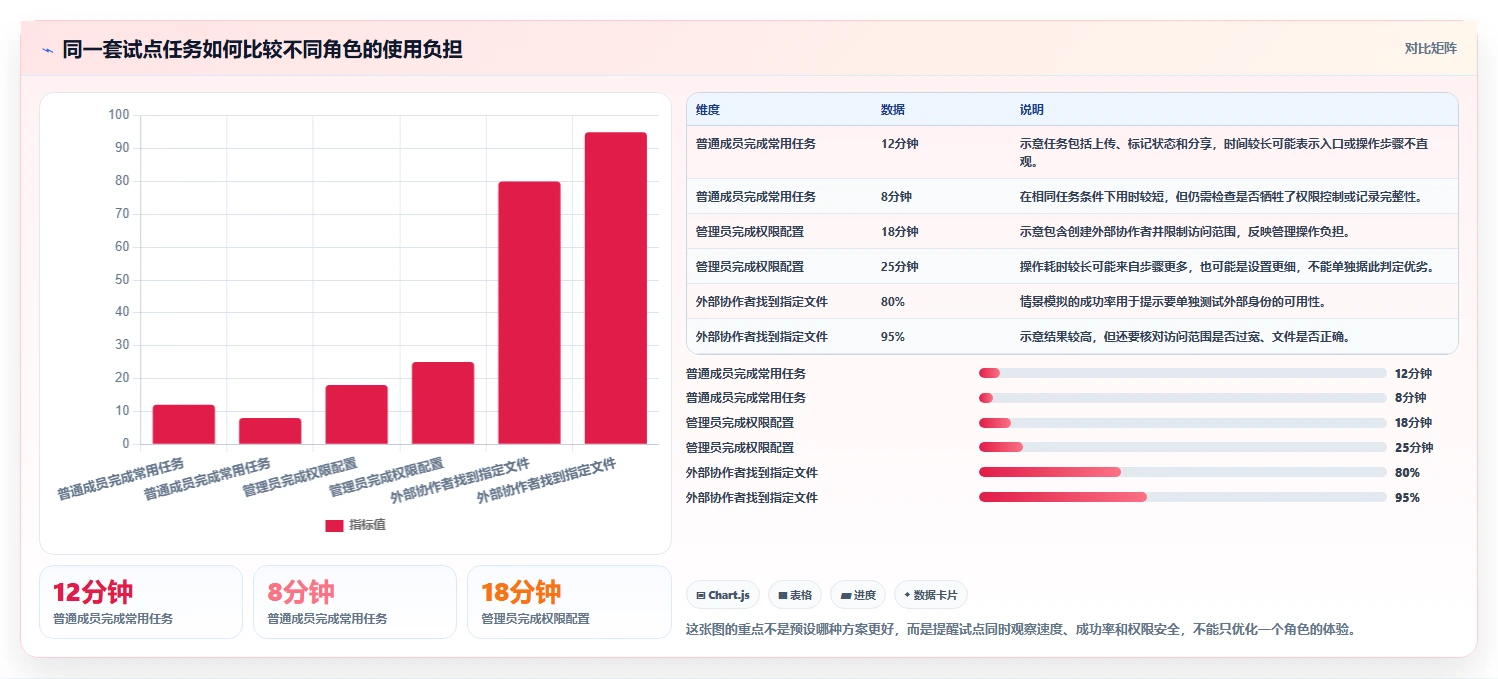Open the red 12分钟 data card
The width and height of the screenshot is (1498, 679).
[141, 602]
